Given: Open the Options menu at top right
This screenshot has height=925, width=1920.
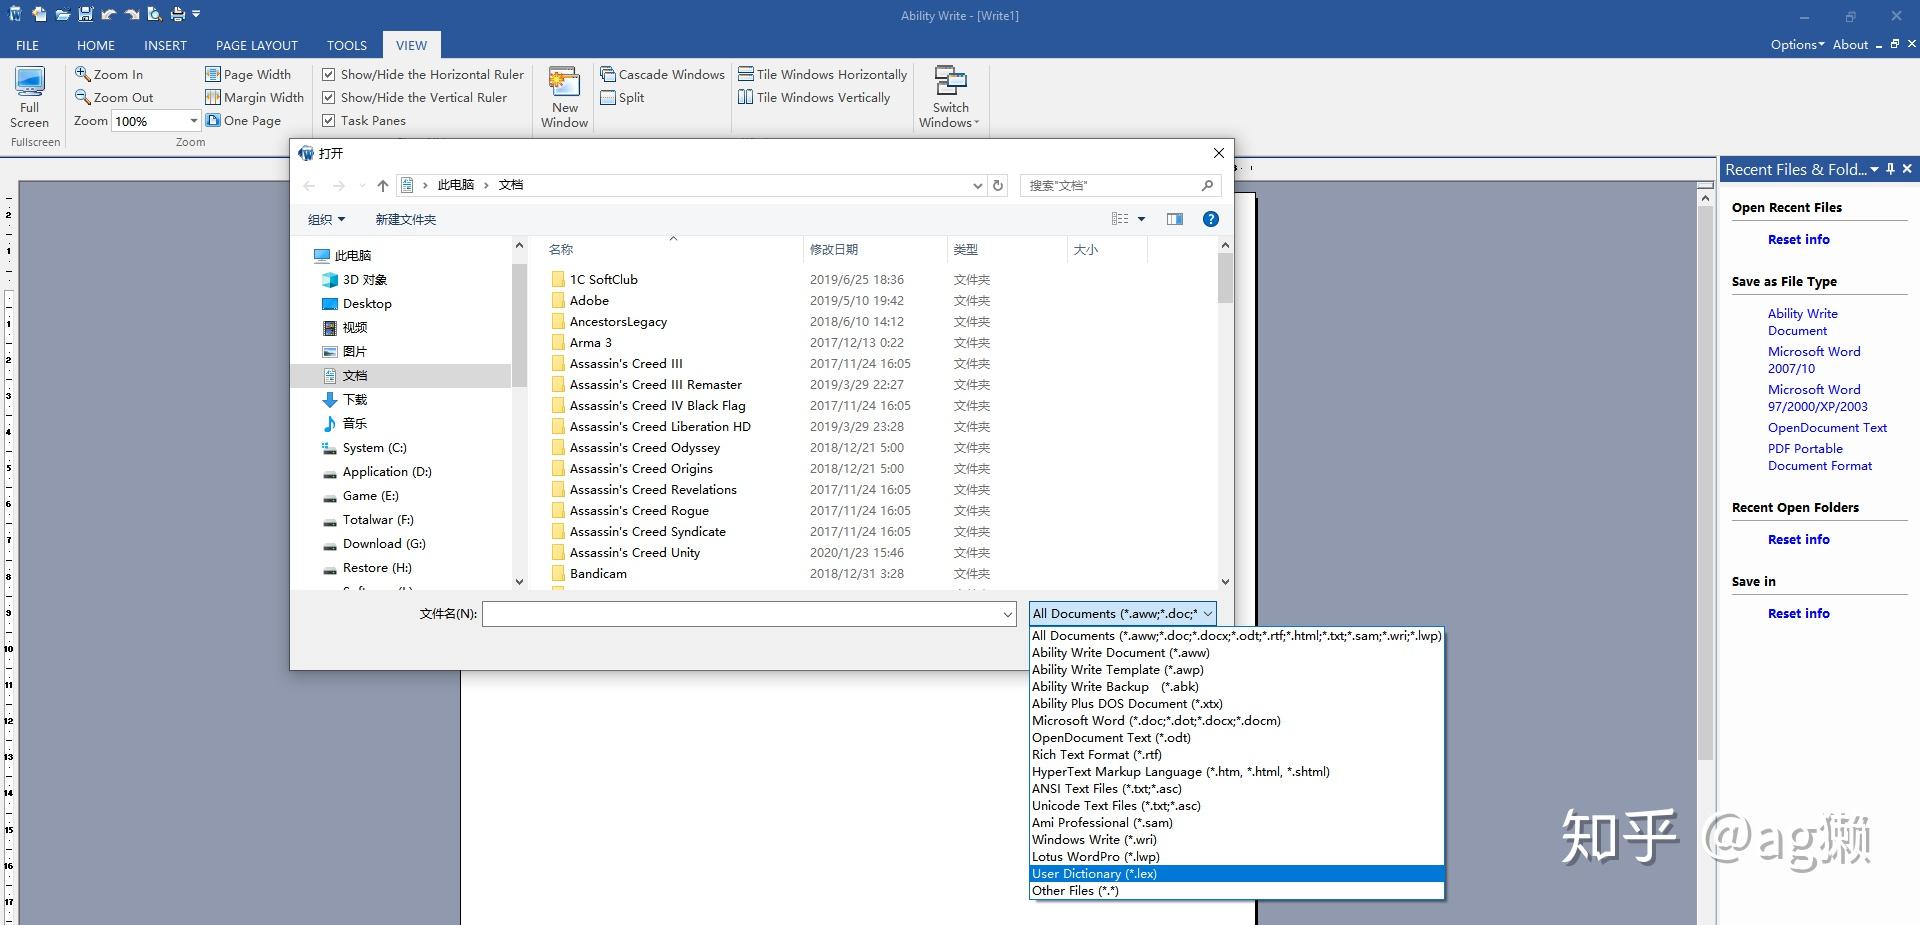Looking at the screenshot, I should point(1797,45).
